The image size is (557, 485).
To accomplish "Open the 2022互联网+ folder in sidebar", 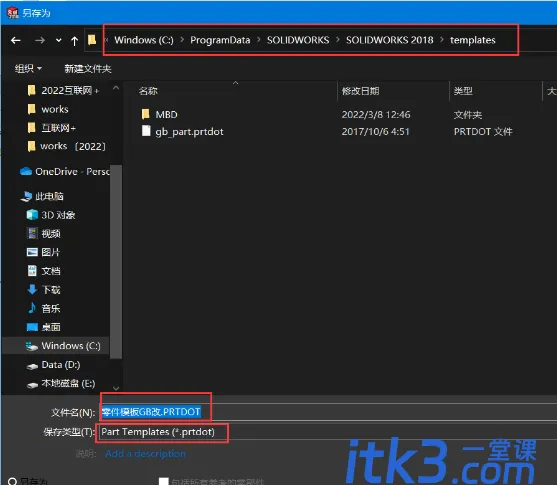I will click(63, 91).
